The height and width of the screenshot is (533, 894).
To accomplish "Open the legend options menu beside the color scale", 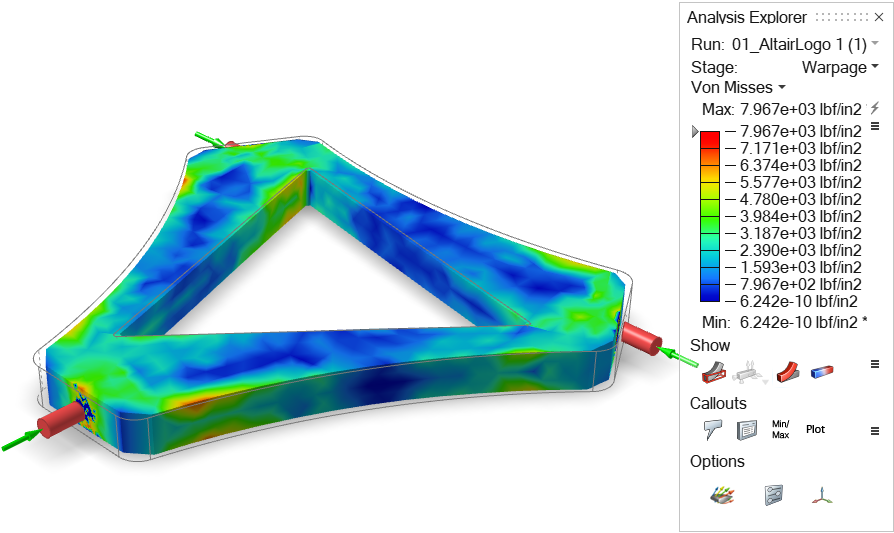I will (875, 126).
